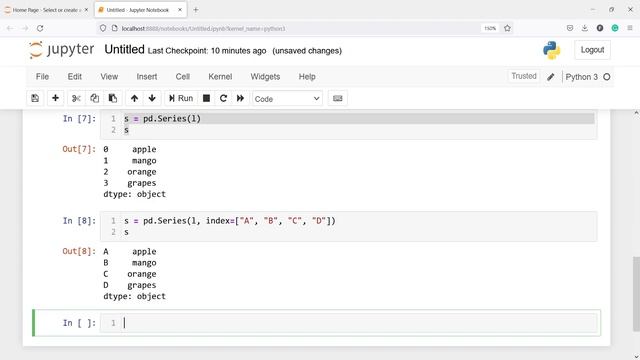The width and height of the screenshot is (640, 360).
Task: Click the dark account extension icon
Action: (600, 28)
